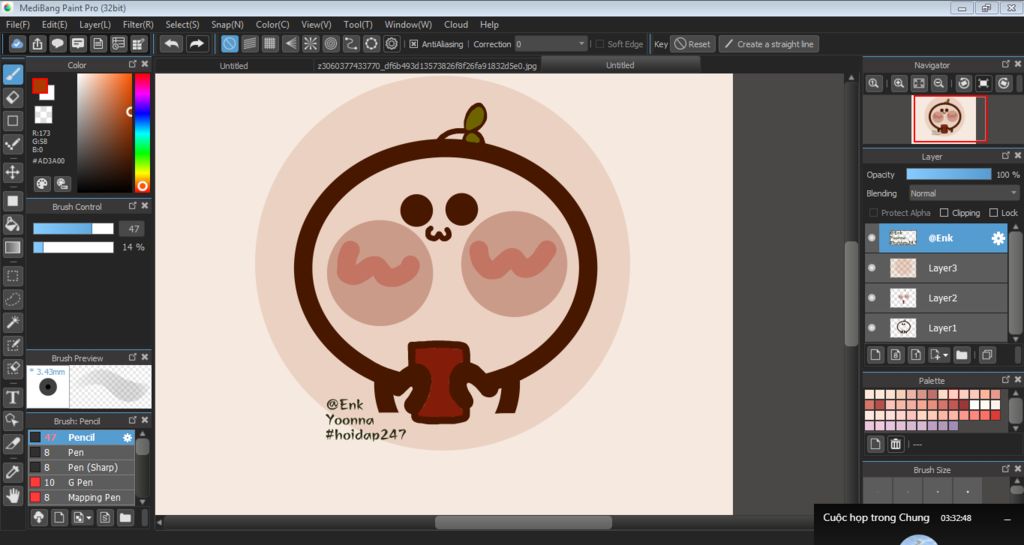Click the cloud save icon in toolbar
Image resolution: width=1024 pixels, height=545 pixels.
17,44
